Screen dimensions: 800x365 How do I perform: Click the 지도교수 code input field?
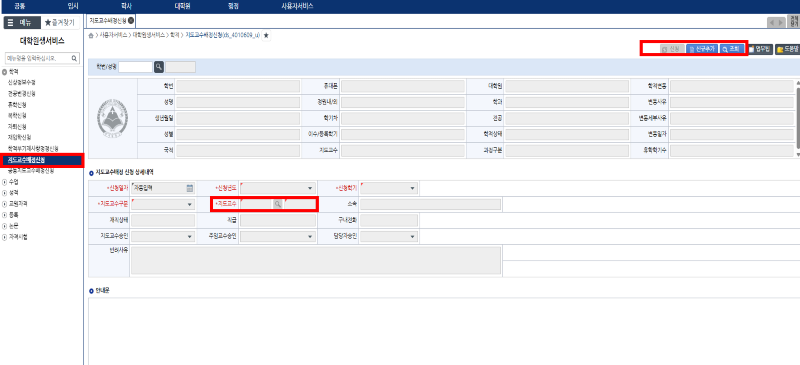[x=257, y=204]
